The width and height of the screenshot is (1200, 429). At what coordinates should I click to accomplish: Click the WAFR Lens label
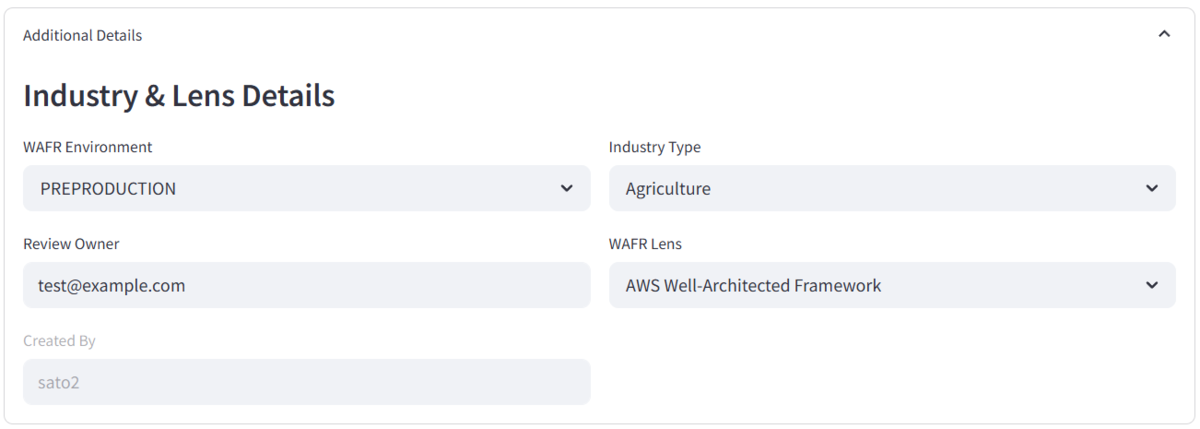click(x=645, y=244)
